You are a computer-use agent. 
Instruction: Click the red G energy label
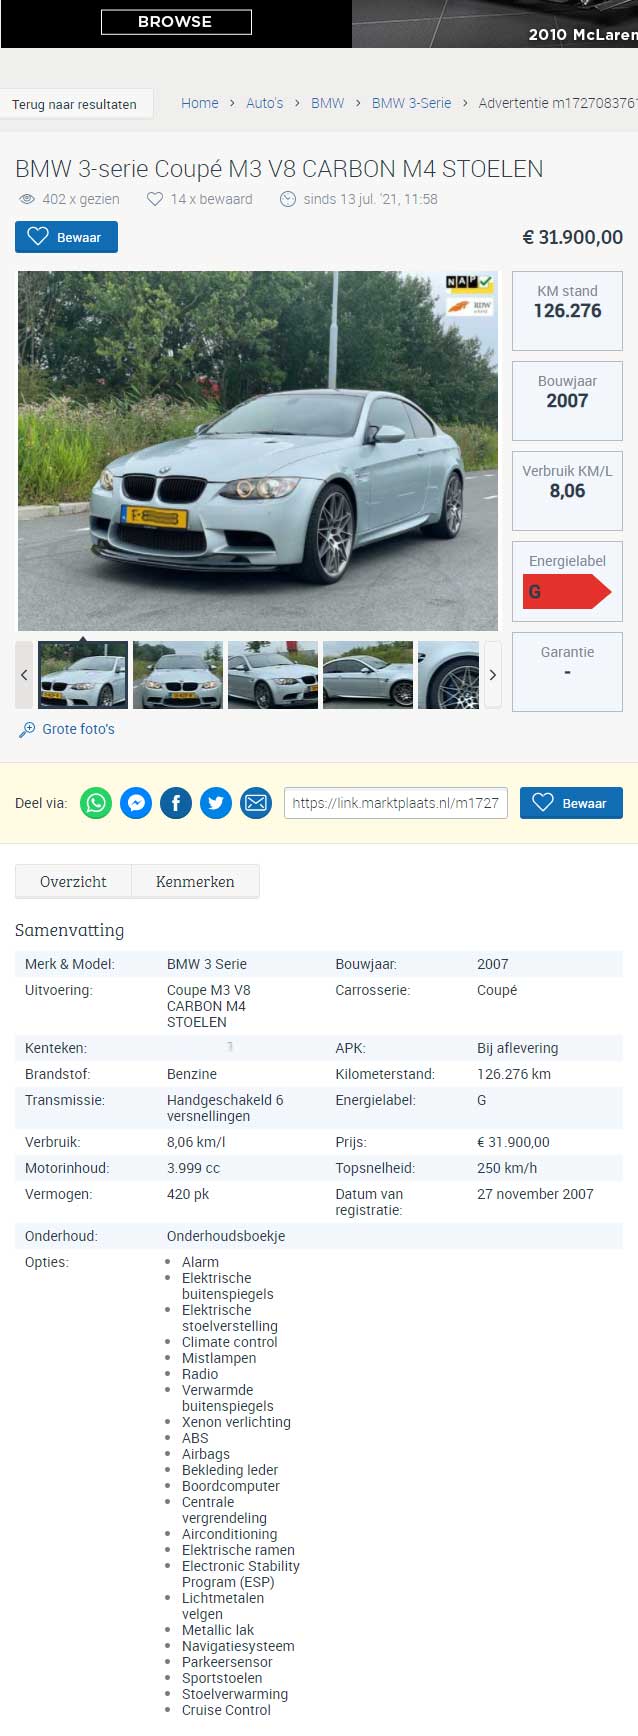567,592
